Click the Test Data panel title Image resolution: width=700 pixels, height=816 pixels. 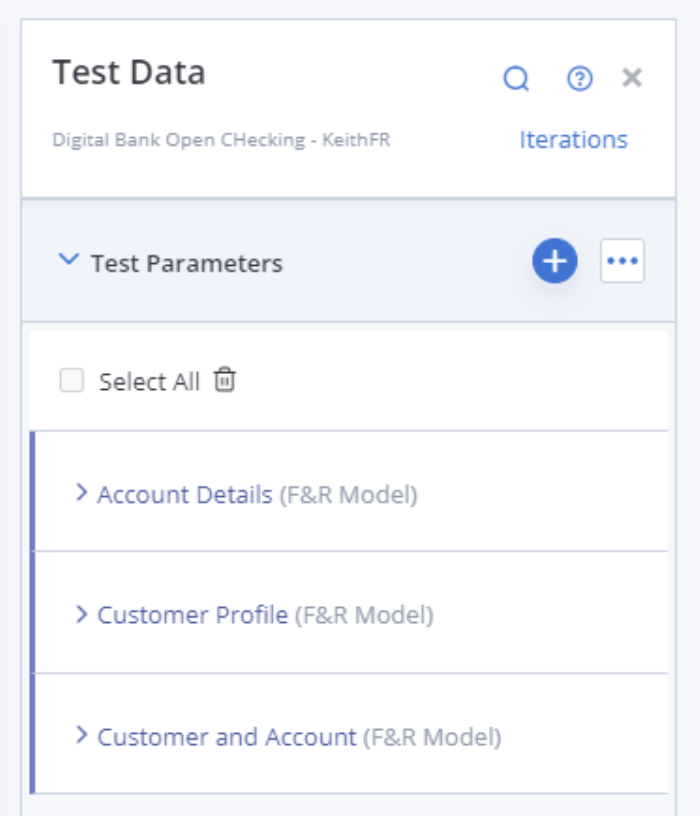click(129, 72)
